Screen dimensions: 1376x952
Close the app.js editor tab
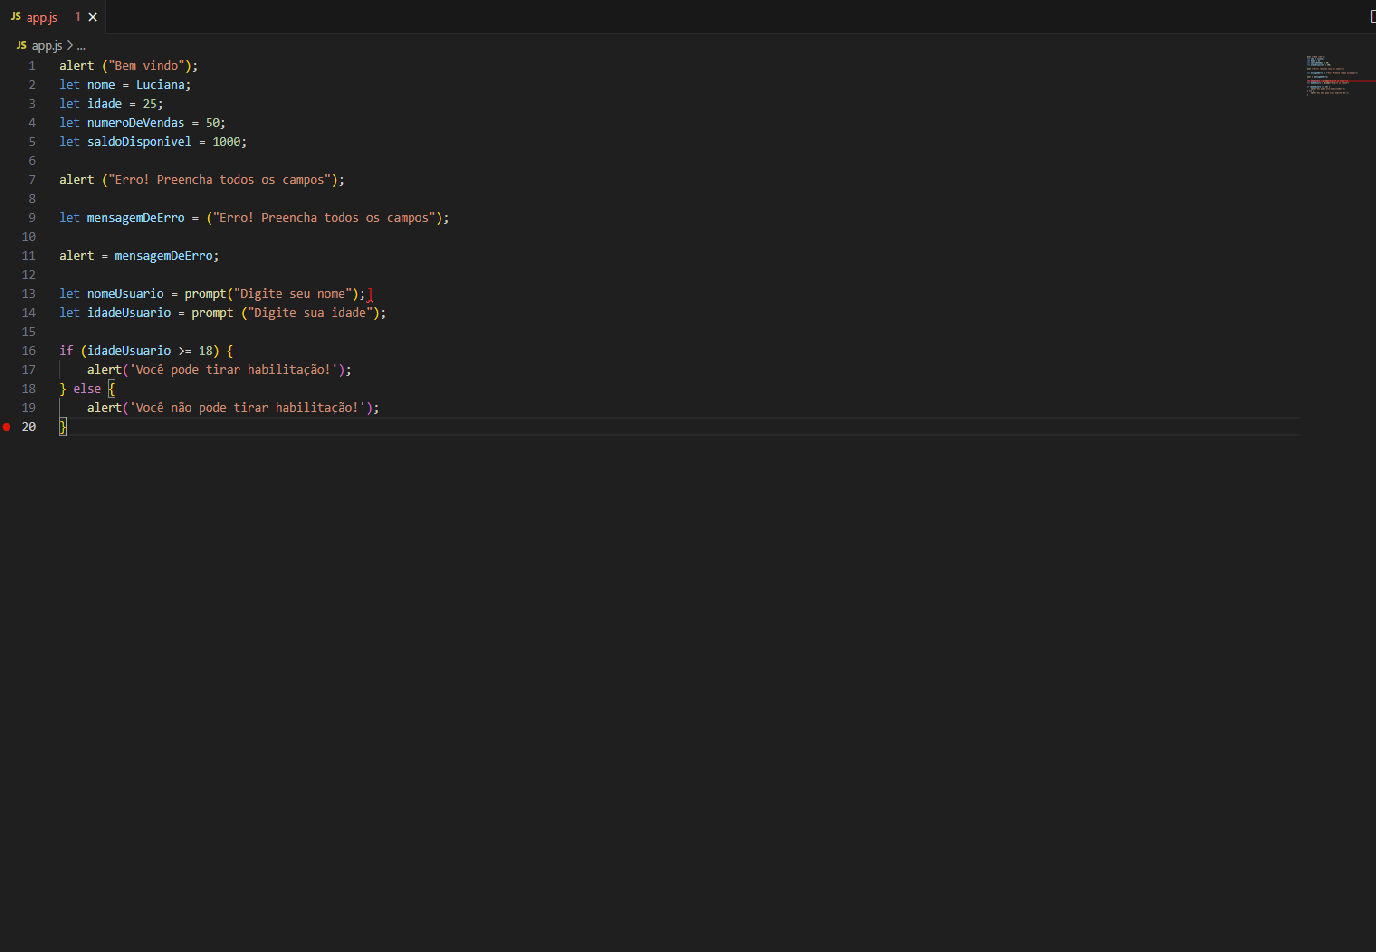[93, 17]
